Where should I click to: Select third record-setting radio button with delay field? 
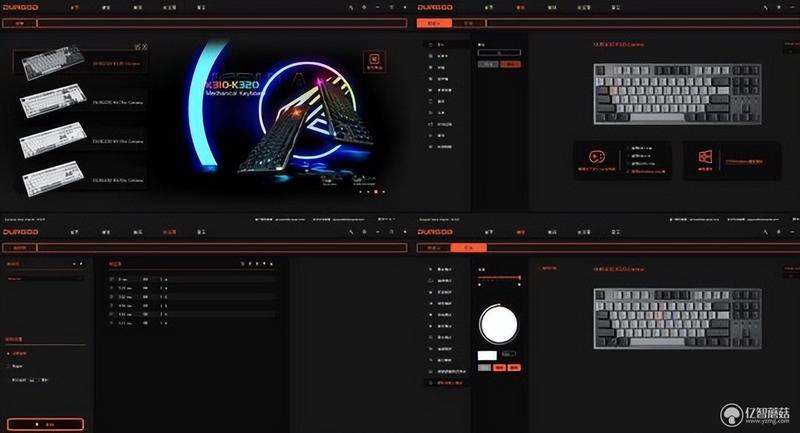pos(8,380)
